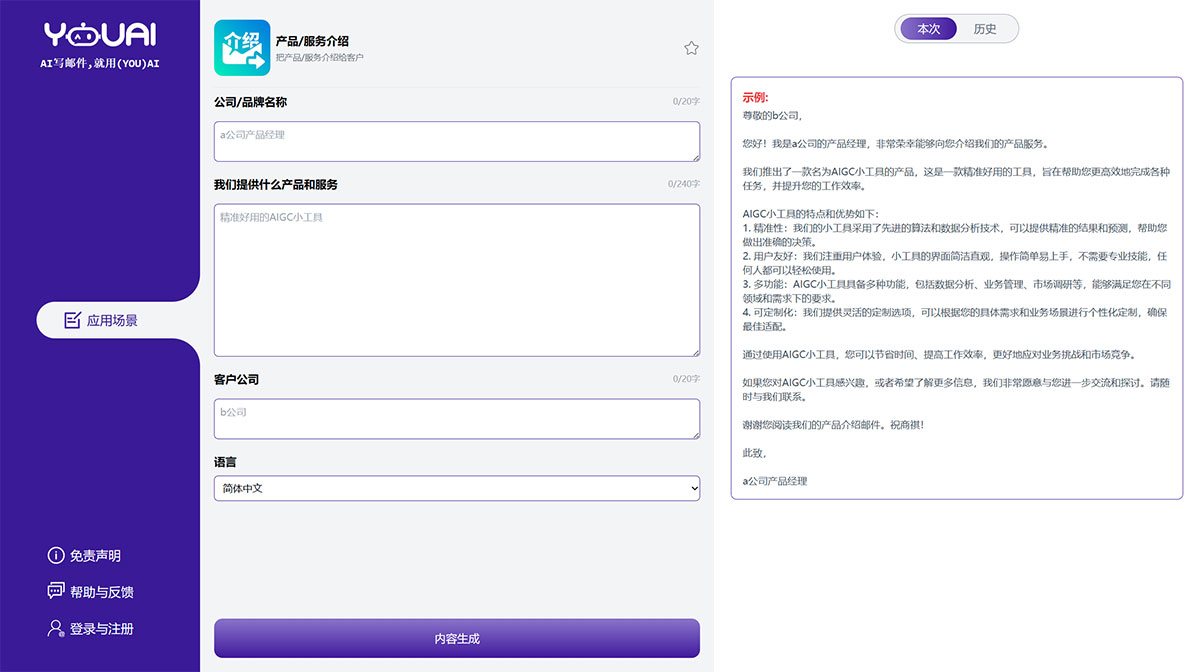Click the 帮助与反馈 chat bubble icon
This screenshot has width=1200, height=672.
point(56,592)
